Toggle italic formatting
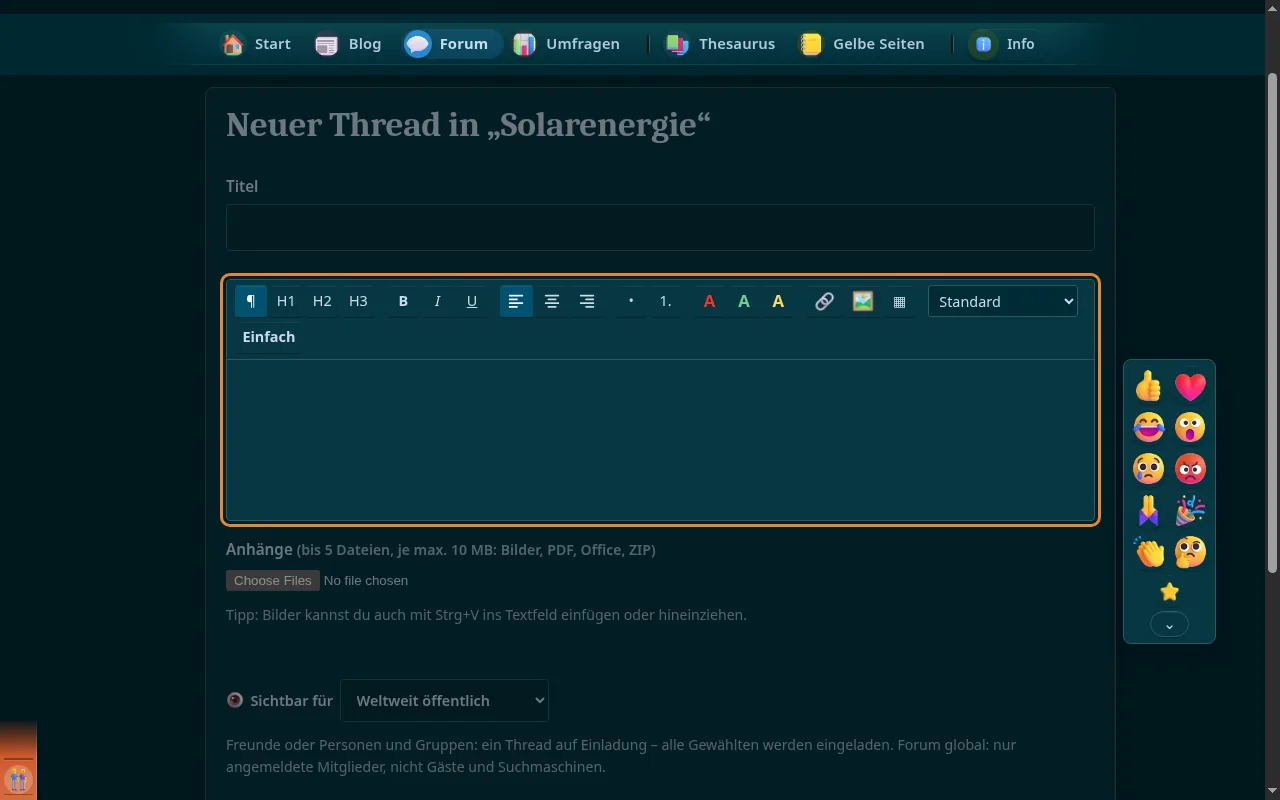Viewport: 1280px width, 800px height. (437, 301)
